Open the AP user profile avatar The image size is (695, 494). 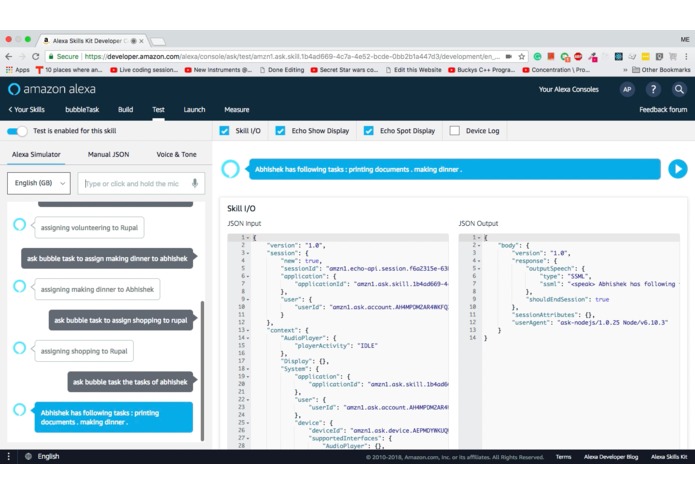pos(627,89)
